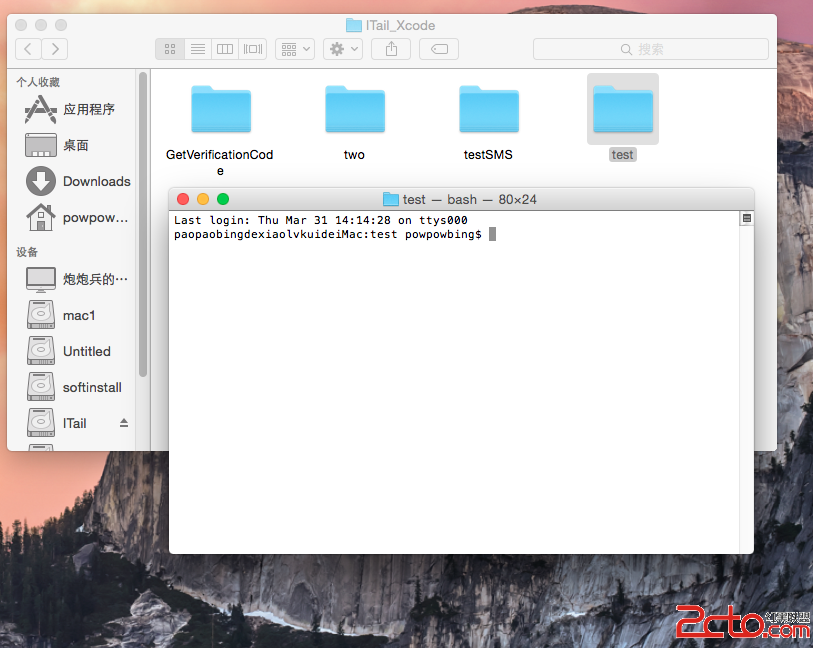Open the gear action menu

click(342, 48)
